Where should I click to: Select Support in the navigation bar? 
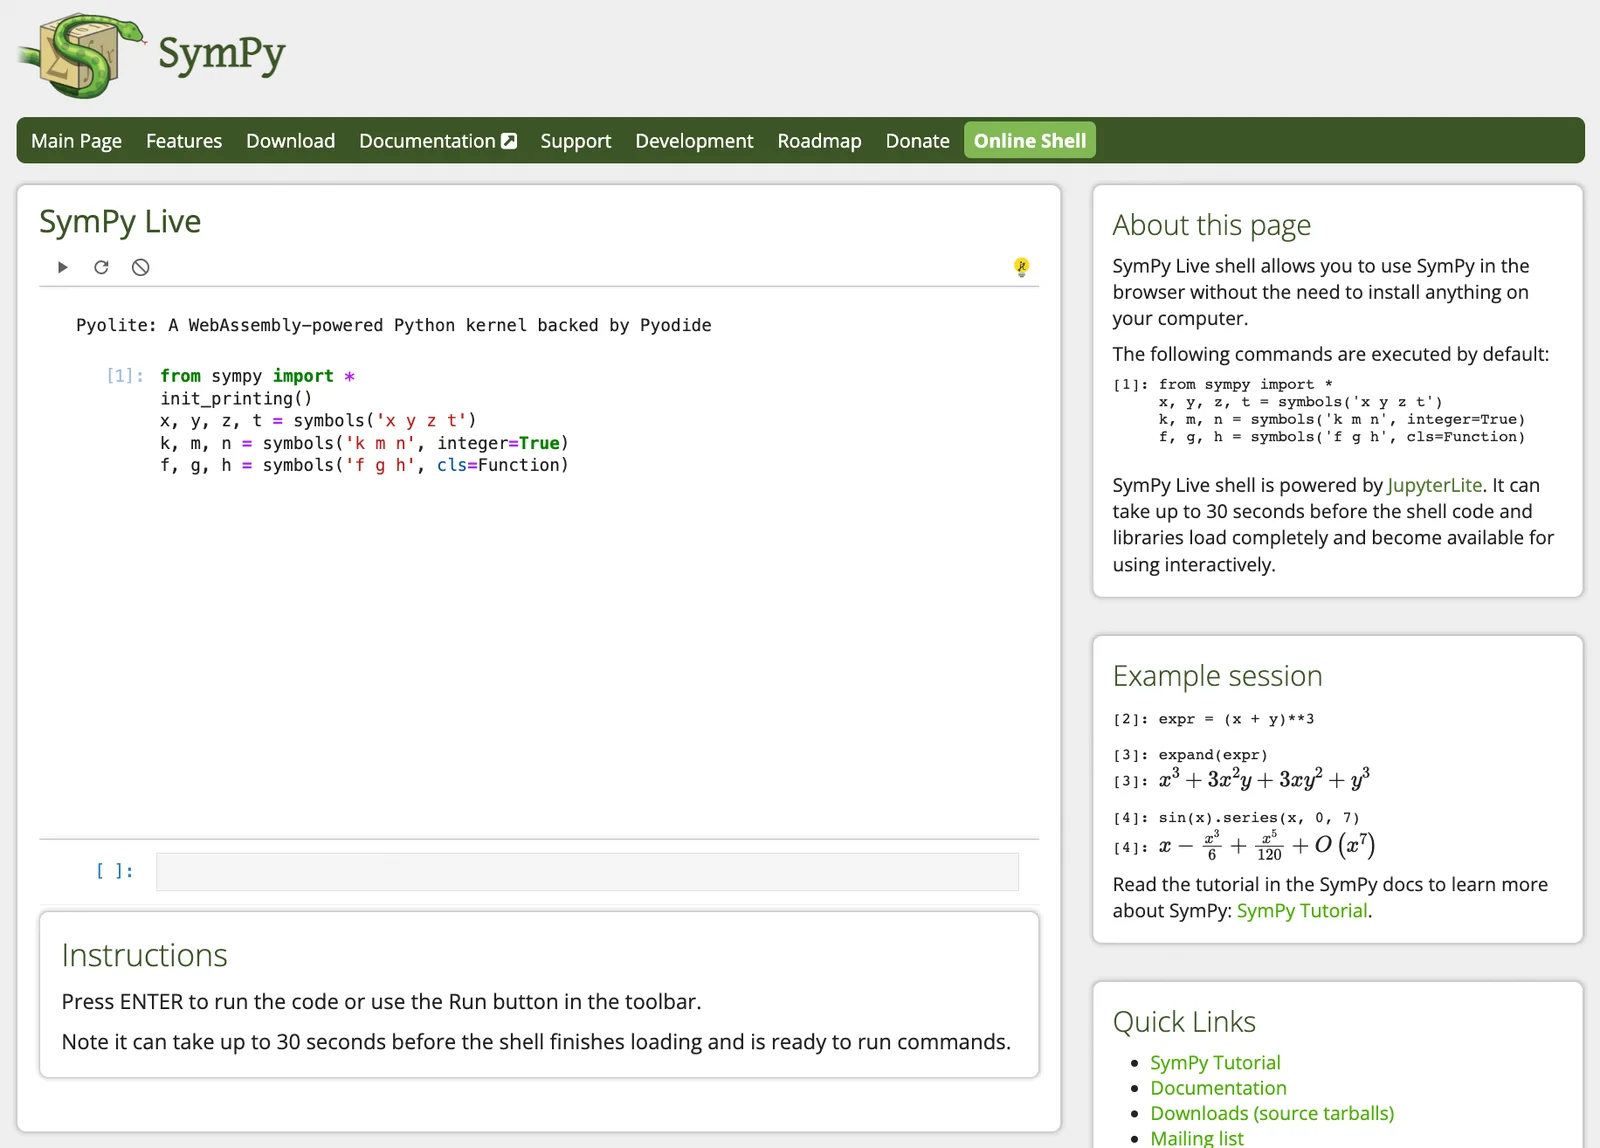tap(576, 141)
